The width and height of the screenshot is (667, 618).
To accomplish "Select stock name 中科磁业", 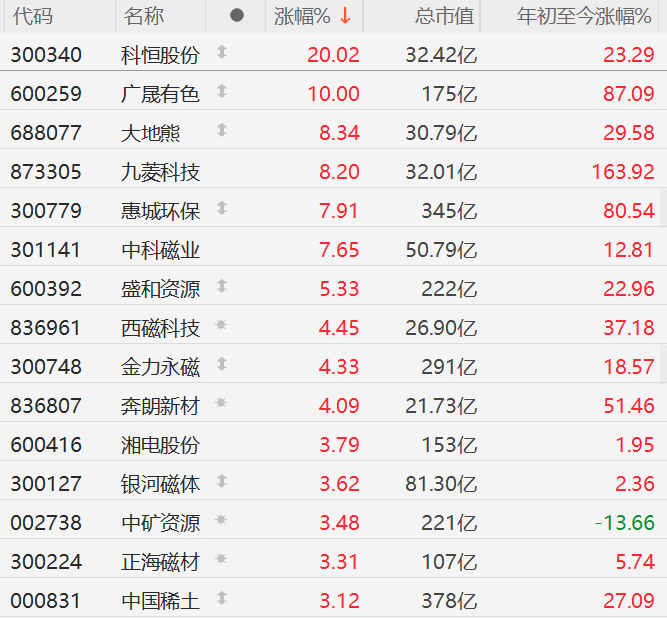I will coord(160,250).
